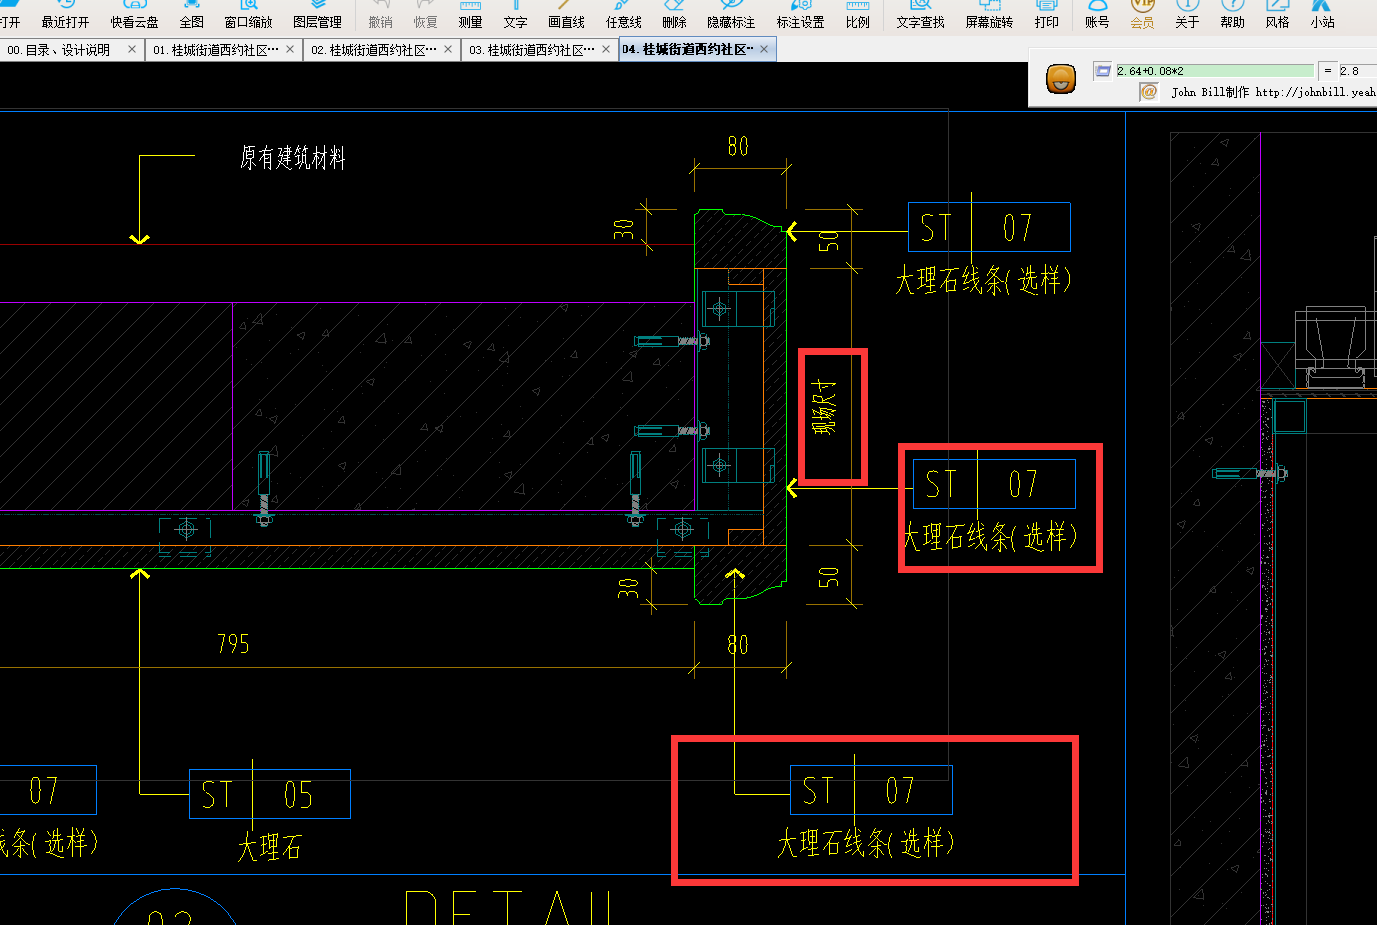Viewport: 1377px width, 925px height.
Task: Close the 01.桂城街道西约社区 tab
Action: point(290,49)
